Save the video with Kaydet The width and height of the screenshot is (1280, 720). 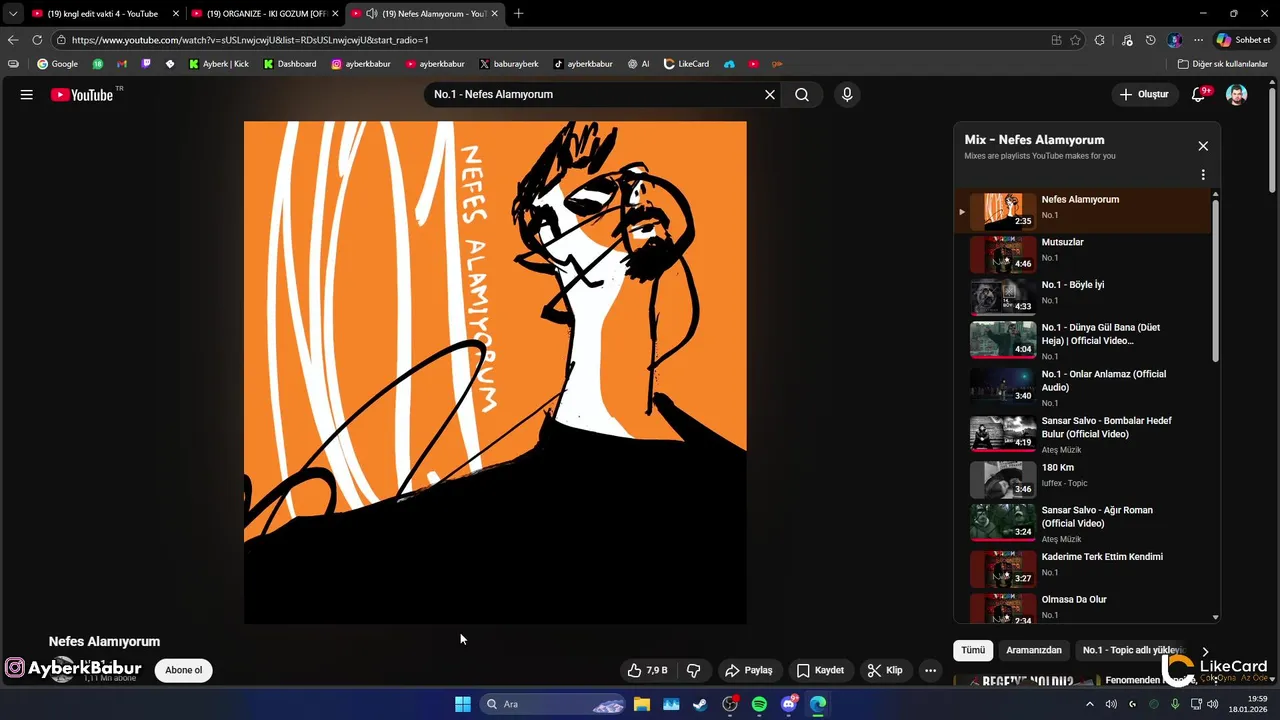(x=820, y=670)
